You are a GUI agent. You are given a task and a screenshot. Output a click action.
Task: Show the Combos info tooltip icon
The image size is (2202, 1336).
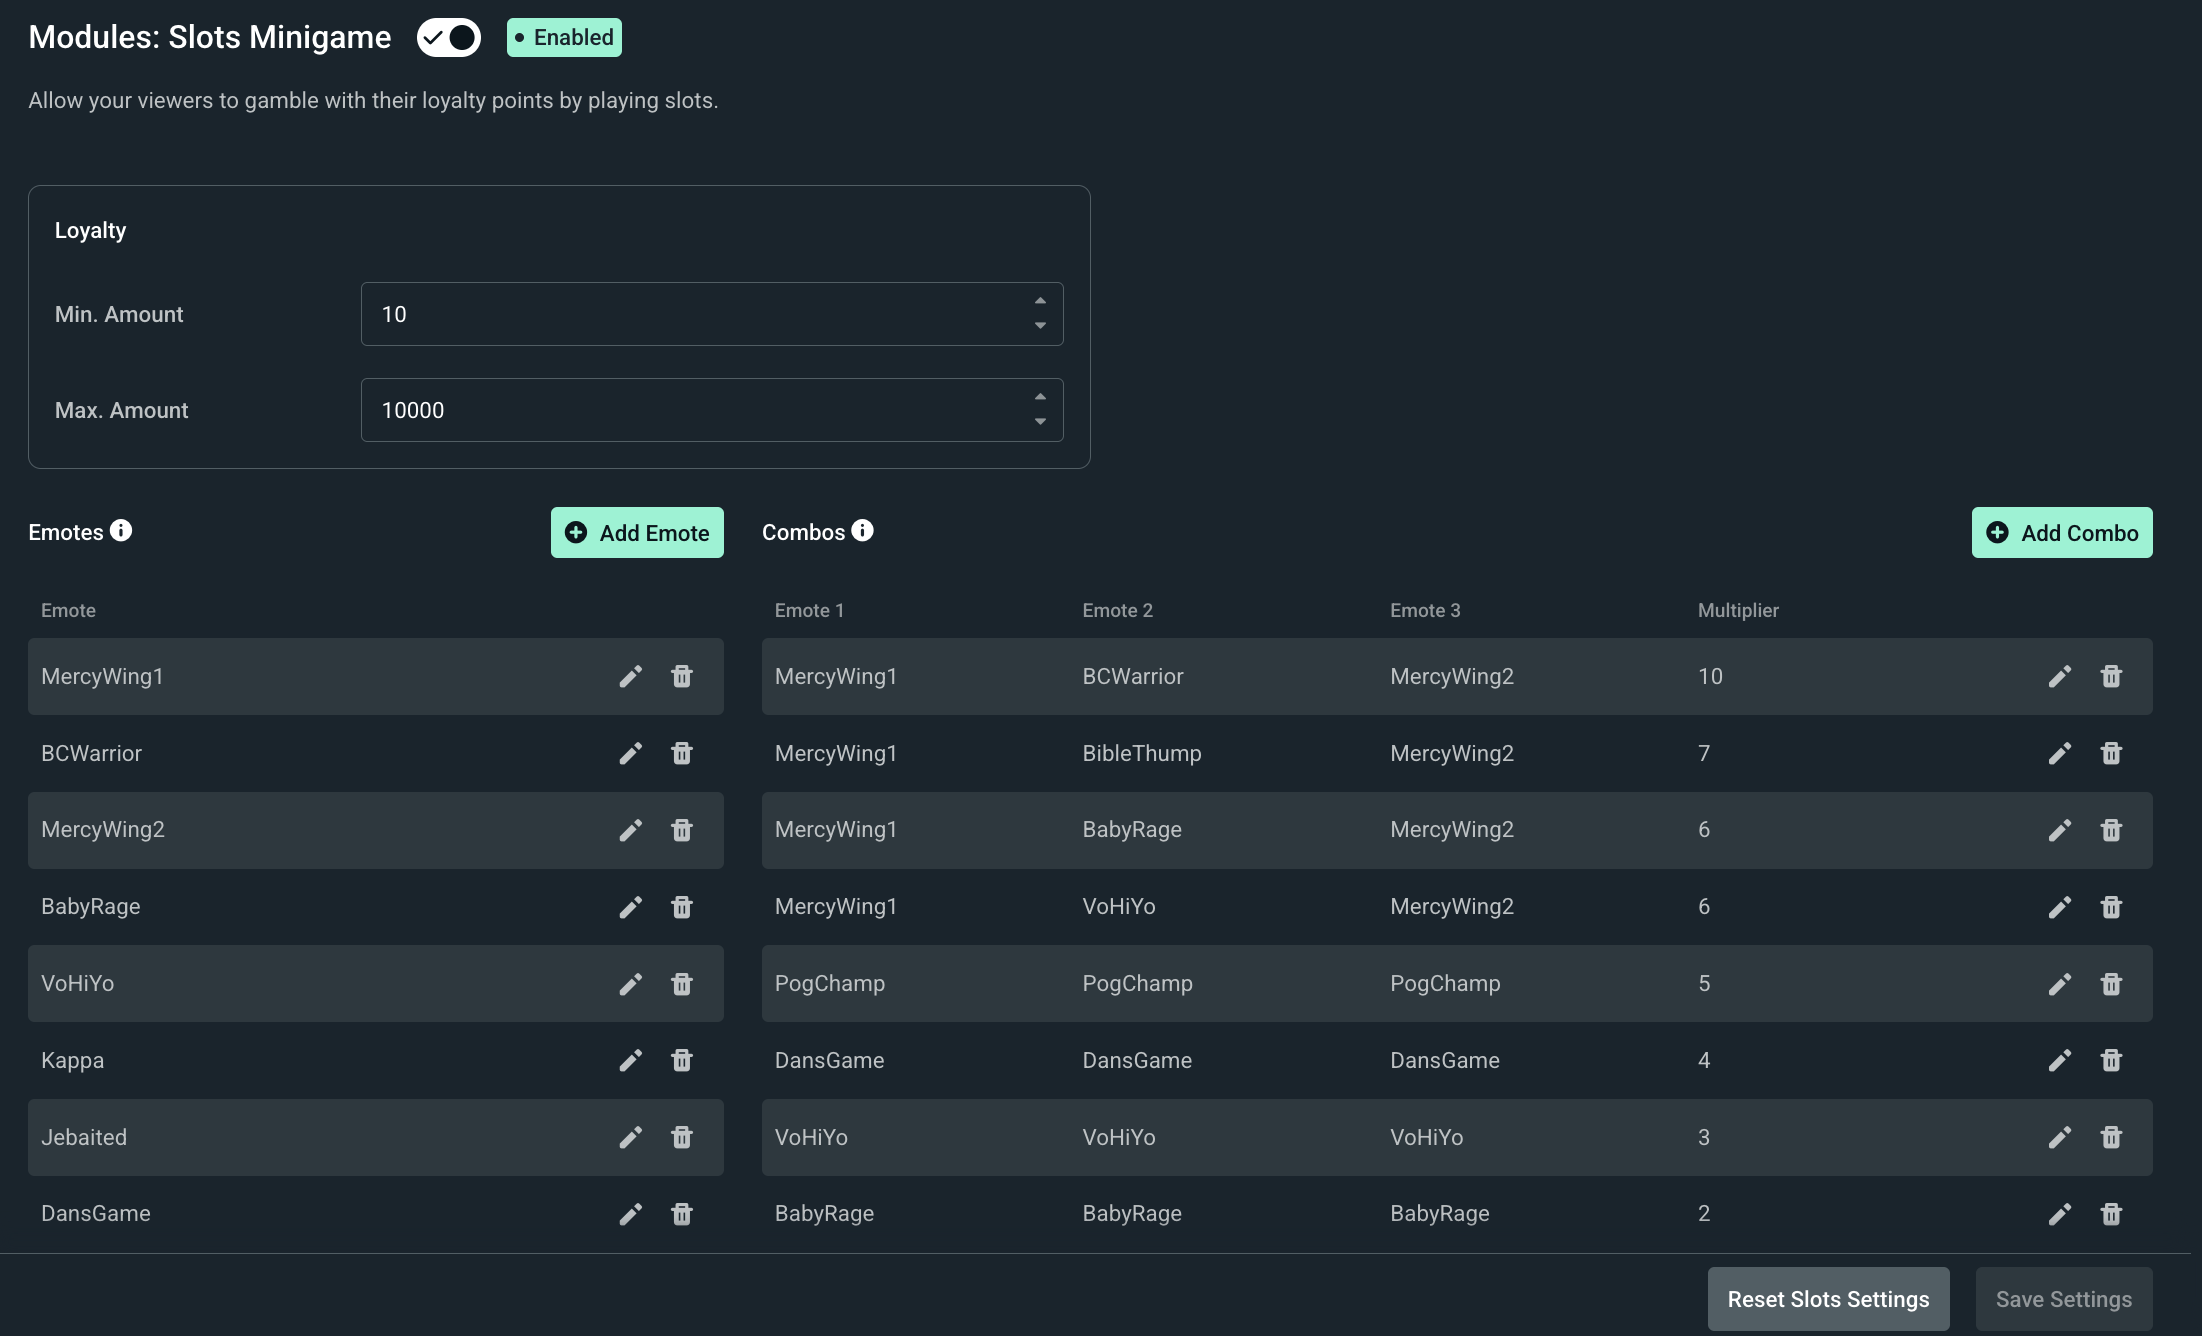862,530
